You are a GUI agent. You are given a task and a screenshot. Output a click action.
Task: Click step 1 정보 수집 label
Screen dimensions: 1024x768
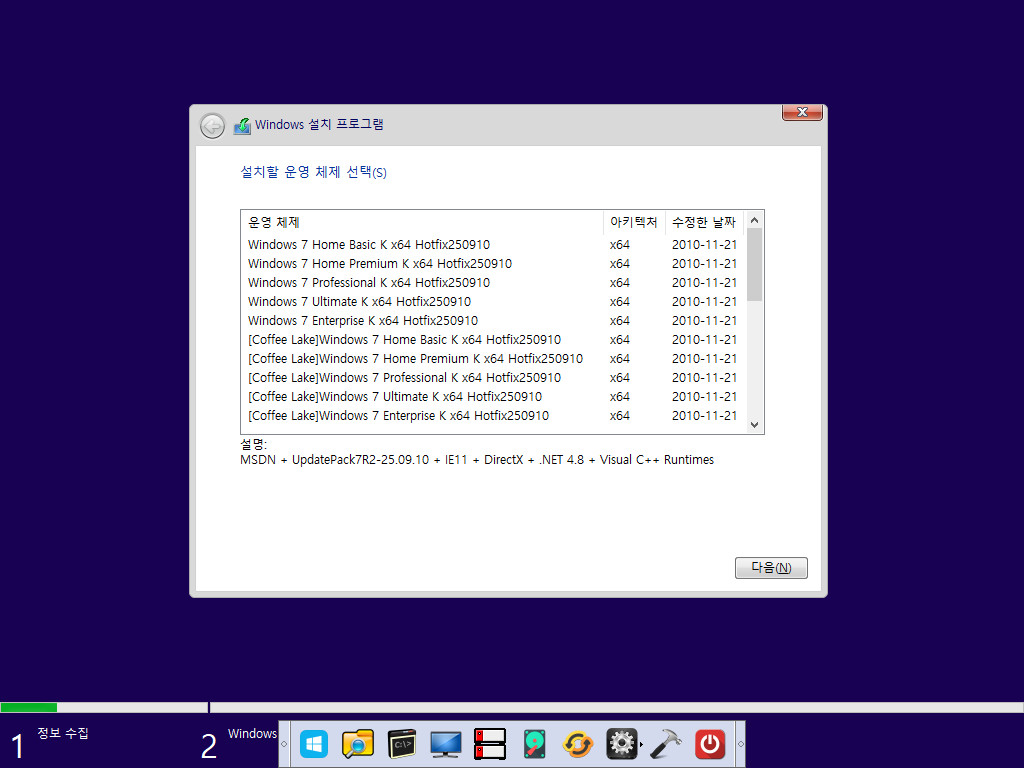coord(63,733)
